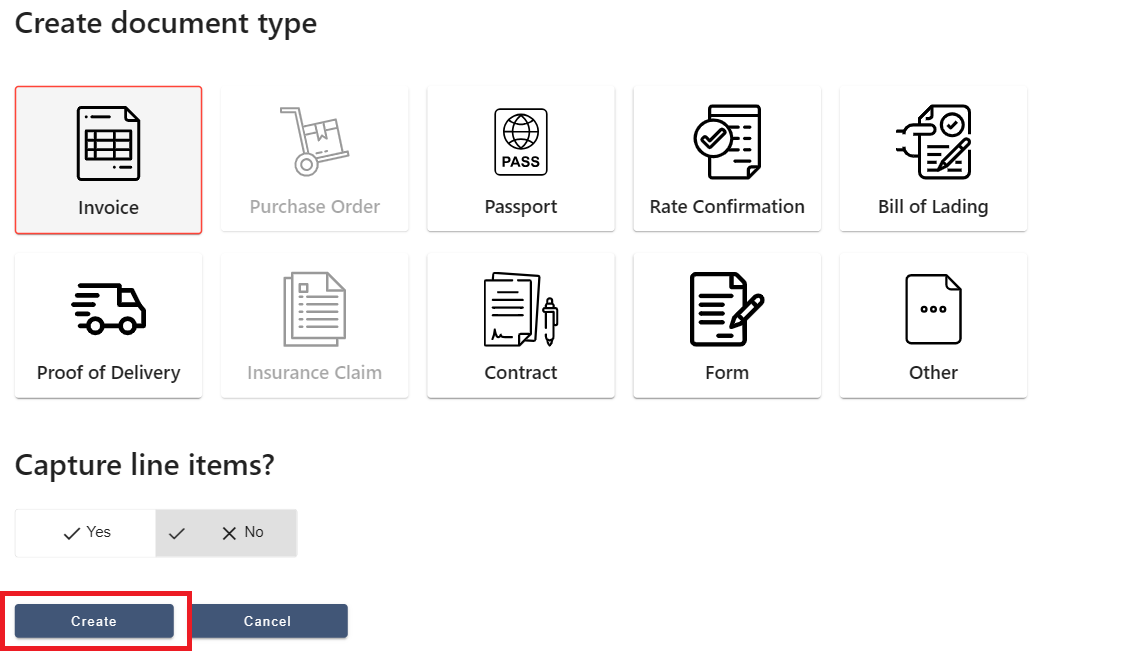Pick the Proof of Delivery truck icon

click(108, 307)
